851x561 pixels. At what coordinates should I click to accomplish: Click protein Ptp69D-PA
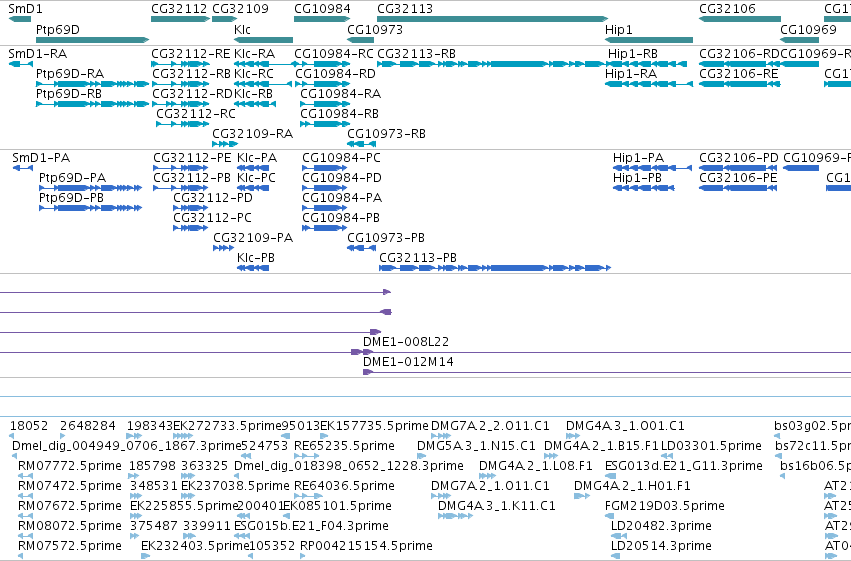(72, 178)
